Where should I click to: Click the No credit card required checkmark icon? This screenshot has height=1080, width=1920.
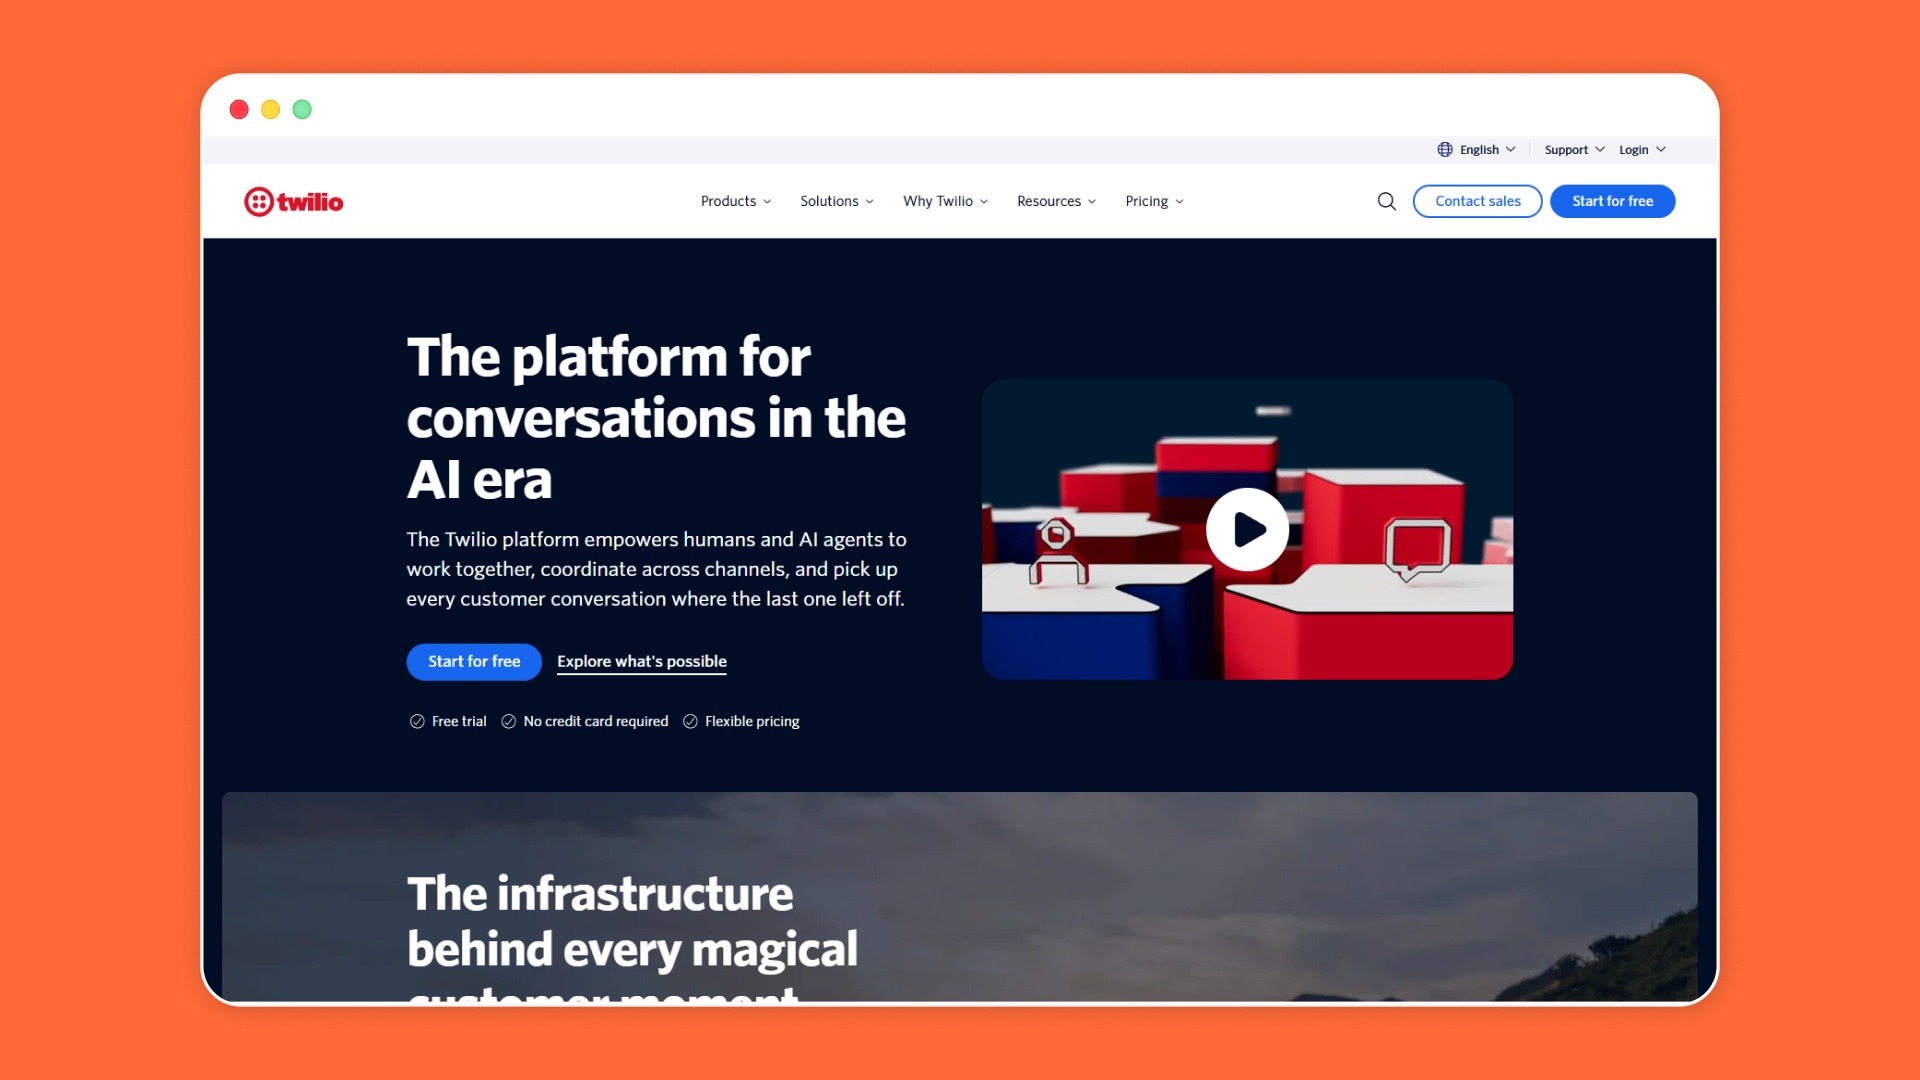[x=509, y=721]
